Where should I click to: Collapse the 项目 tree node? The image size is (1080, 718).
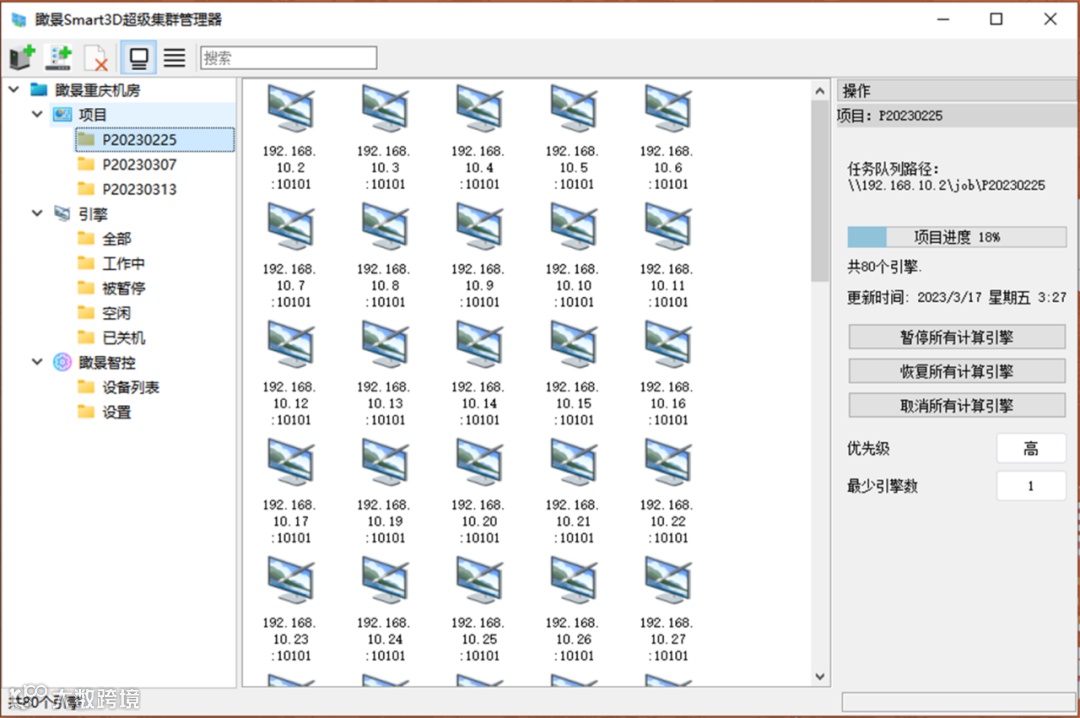[37, 114]
